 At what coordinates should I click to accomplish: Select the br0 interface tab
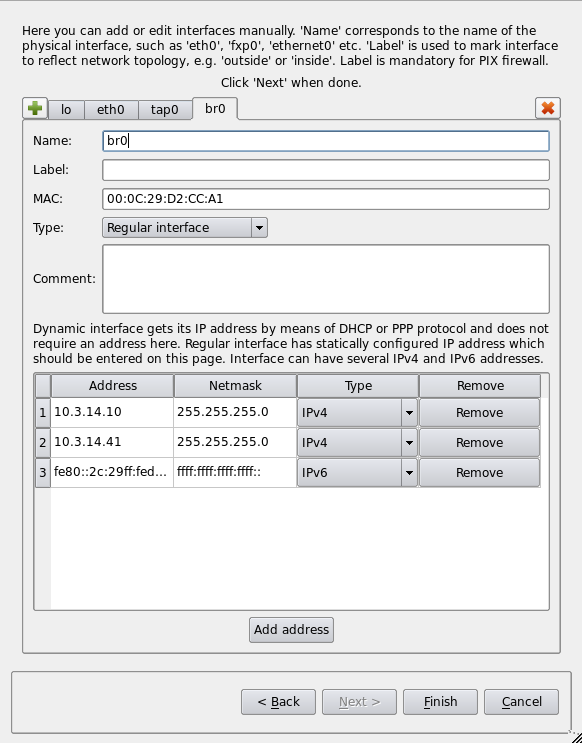(x=215, y=109)
